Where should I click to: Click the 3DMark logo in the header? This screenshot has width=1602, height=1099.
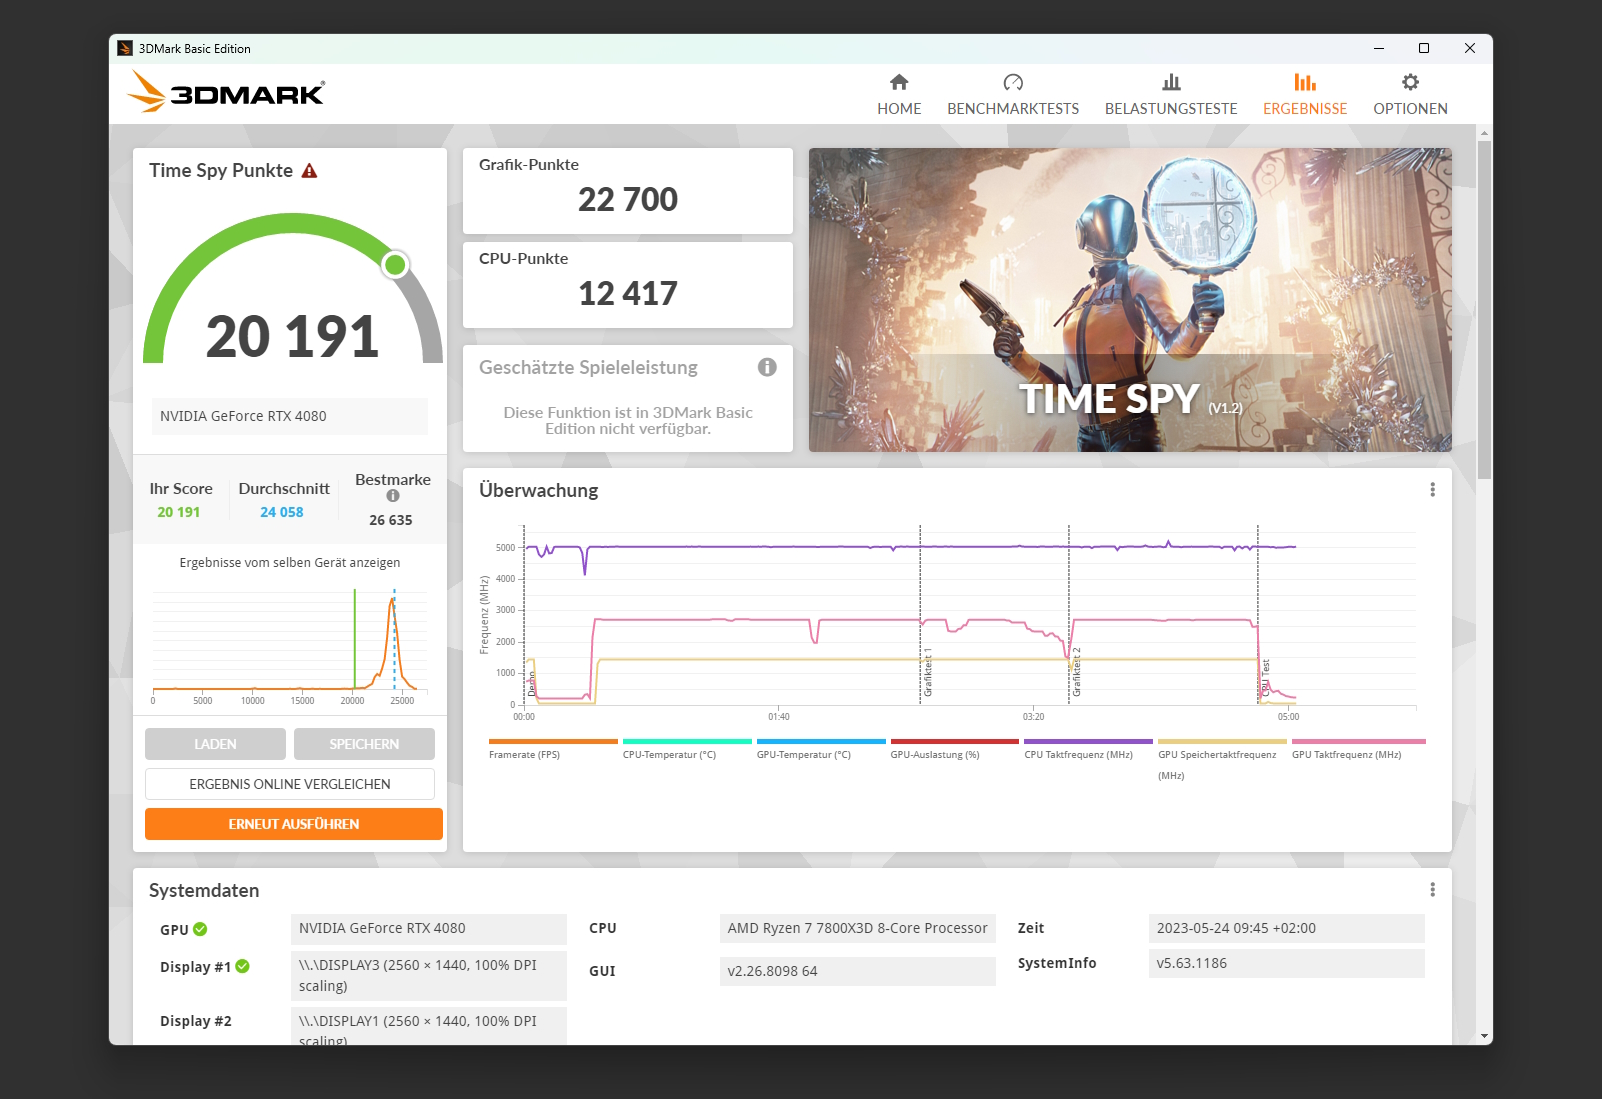[226, 92]
